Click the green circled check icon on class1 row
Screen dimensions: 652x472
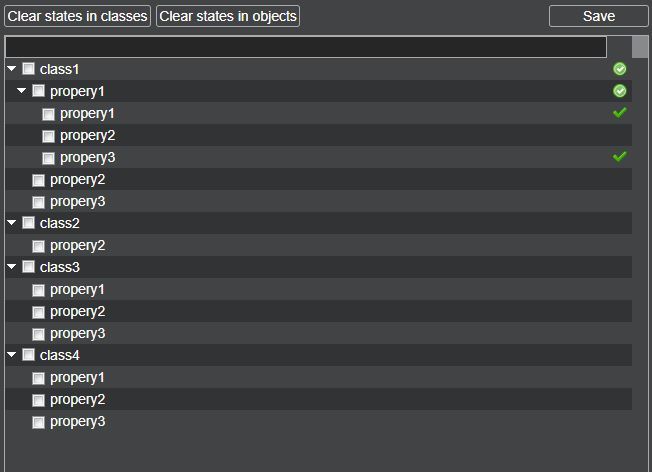point(619,69)
